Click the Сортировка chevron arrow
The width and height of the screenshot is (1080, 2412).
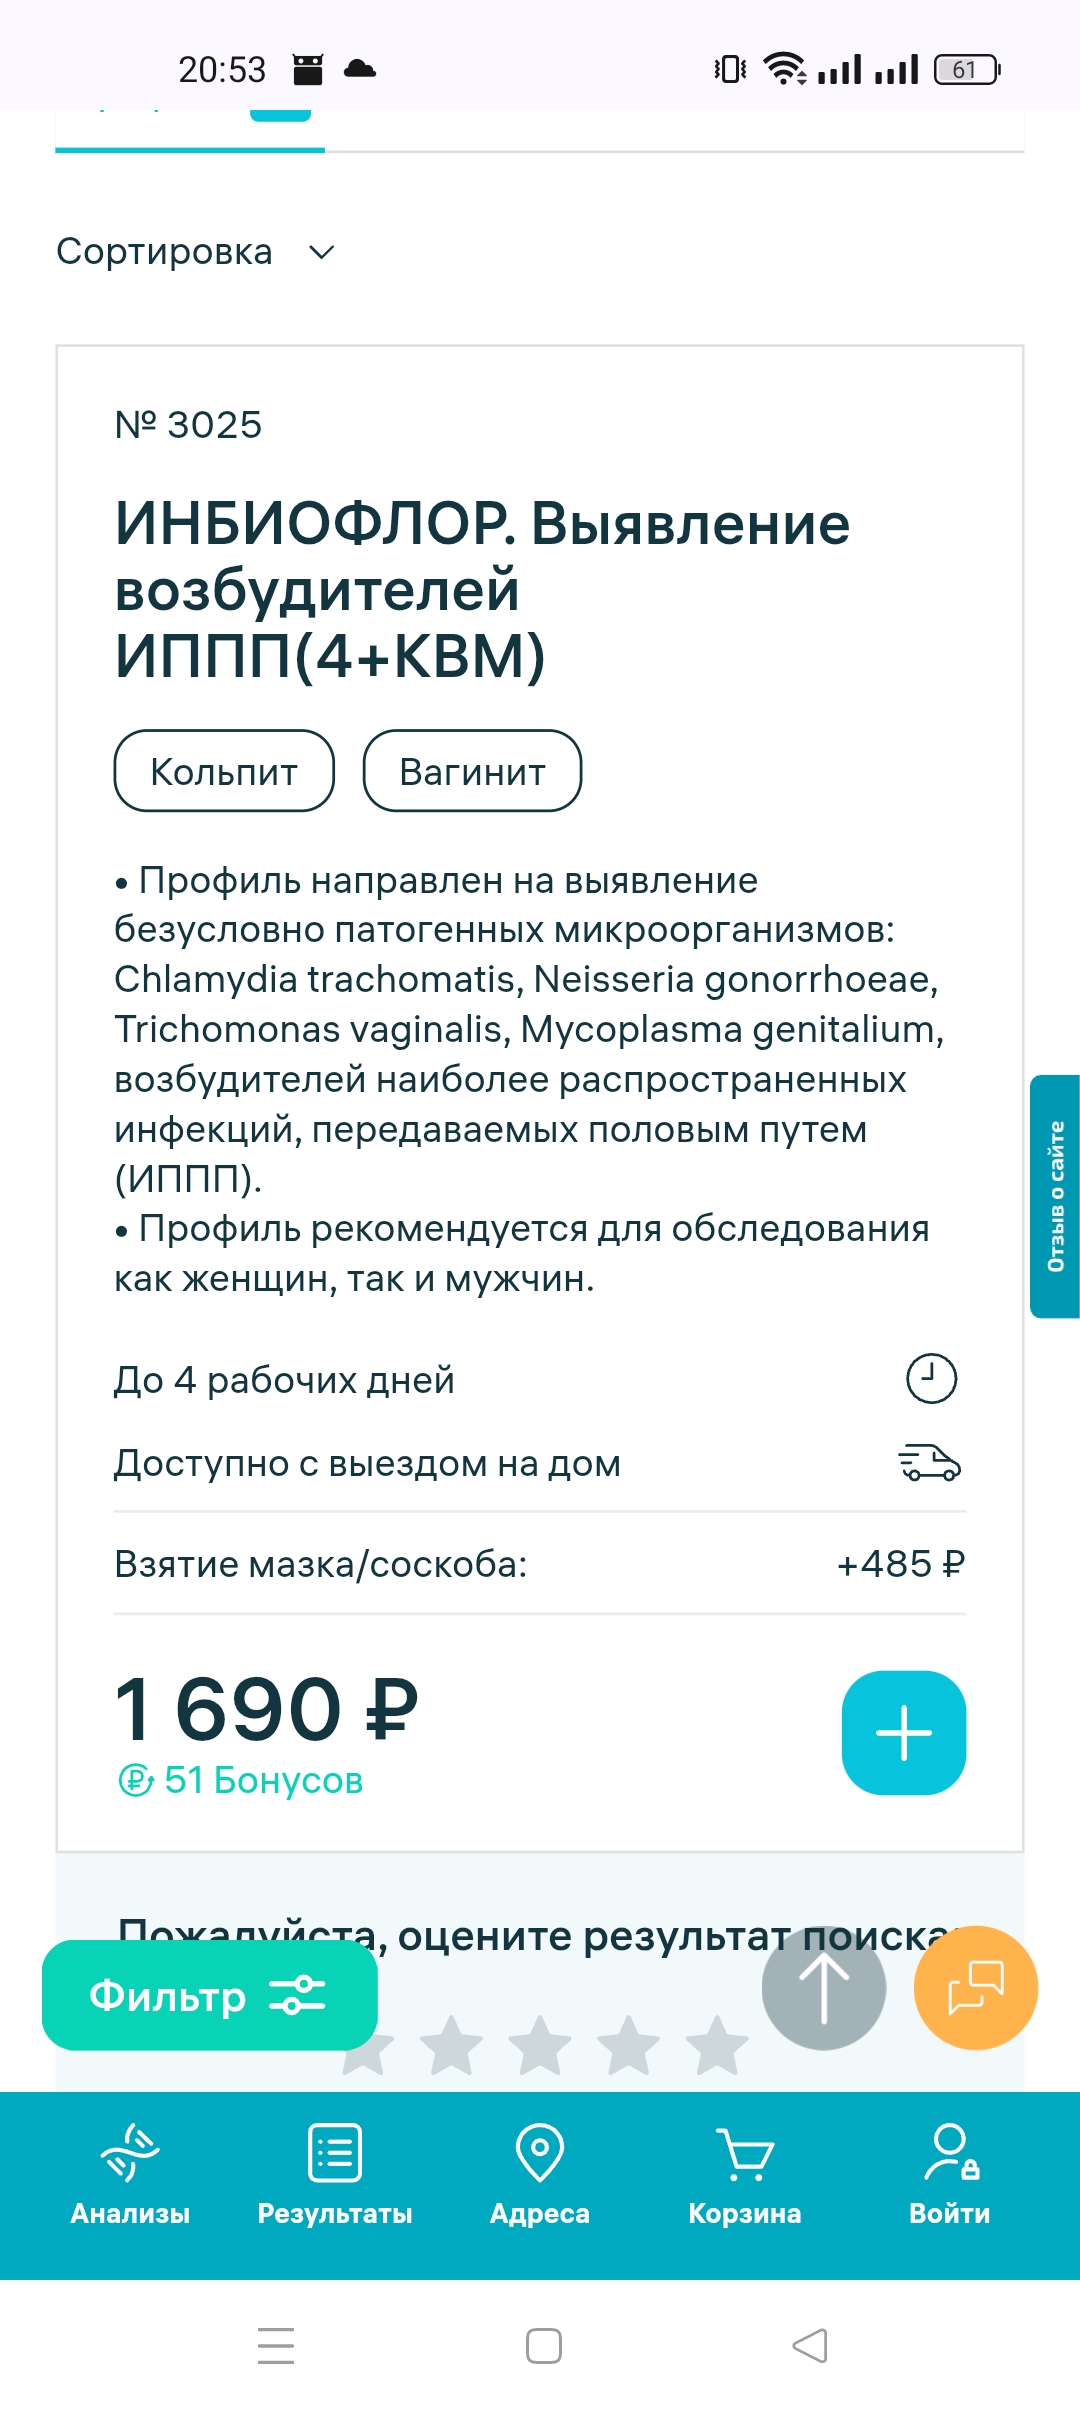point(321,252)
